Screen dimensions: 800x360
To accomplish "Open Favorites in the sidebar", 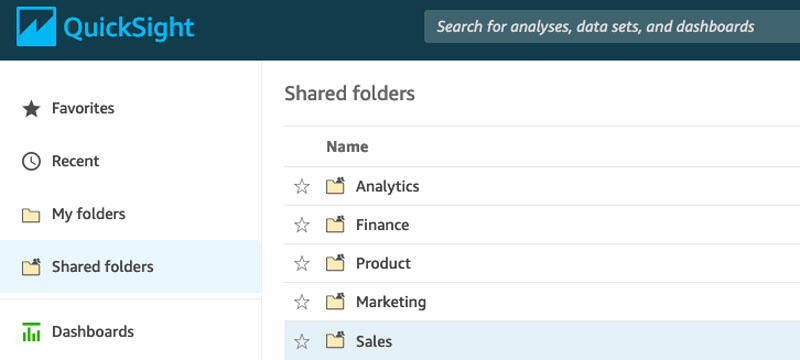I will click(131, 109).
